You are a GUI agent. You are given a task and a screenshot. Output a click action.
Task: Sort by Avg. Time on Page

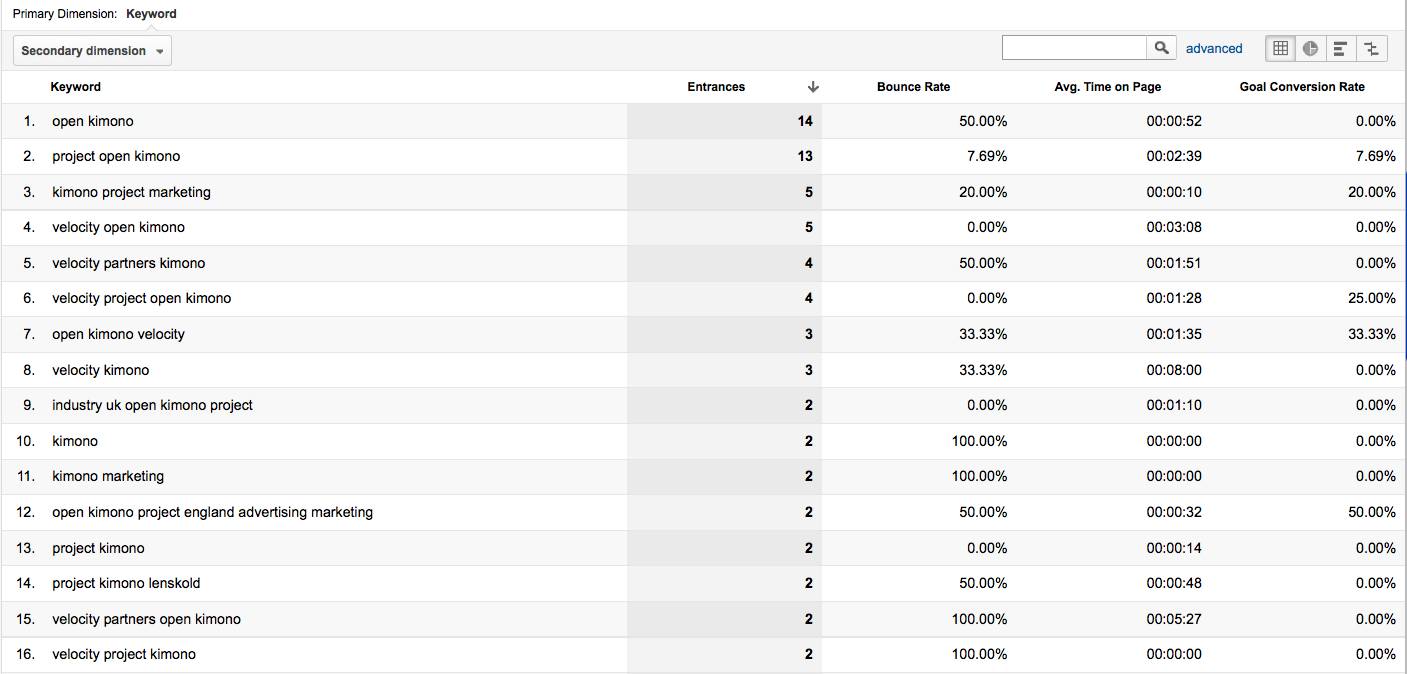coord(1107,87)
